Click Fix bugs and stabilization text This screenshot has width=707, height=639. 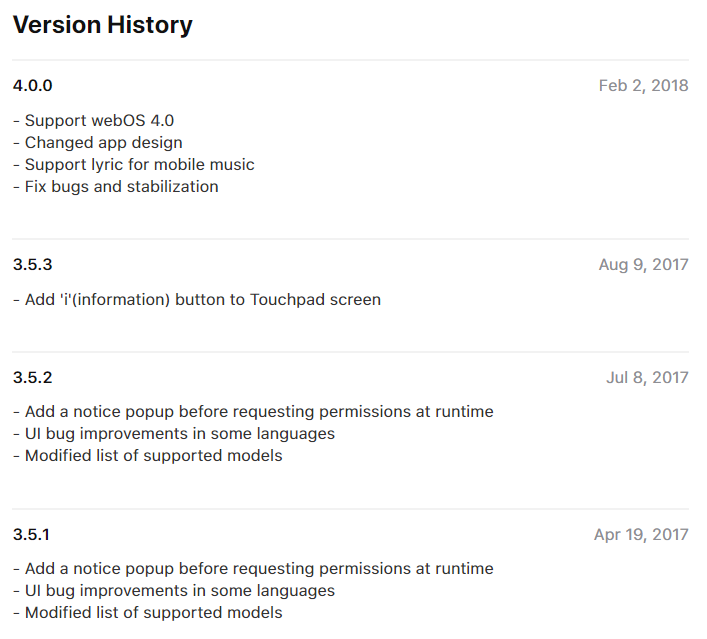coord(115,187)
